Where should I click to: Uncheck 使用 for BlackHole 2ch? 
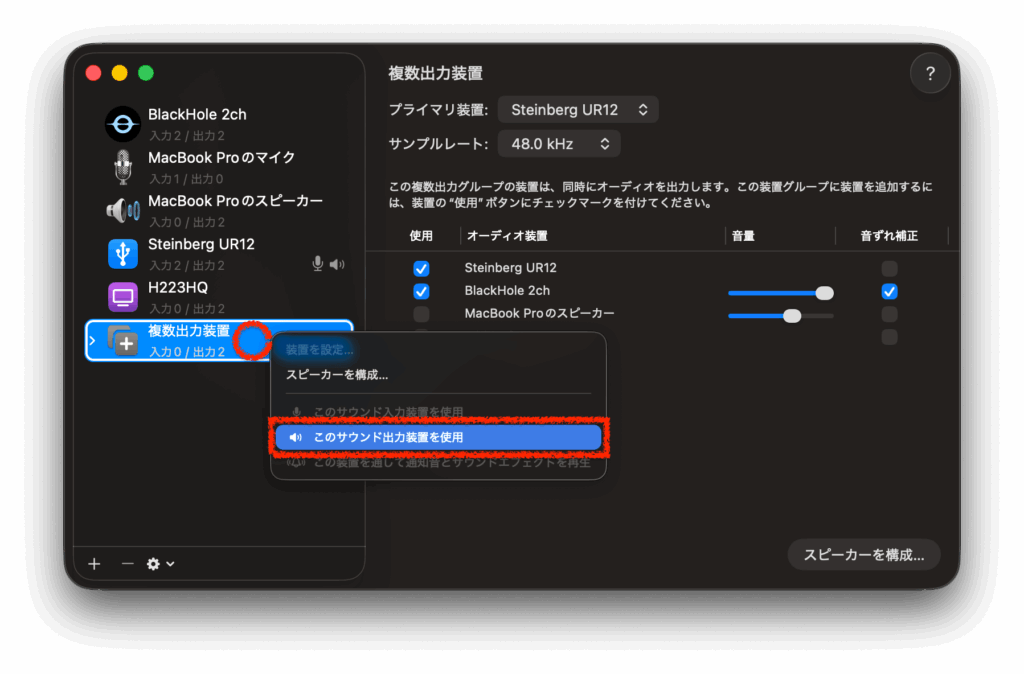(421, 291)
